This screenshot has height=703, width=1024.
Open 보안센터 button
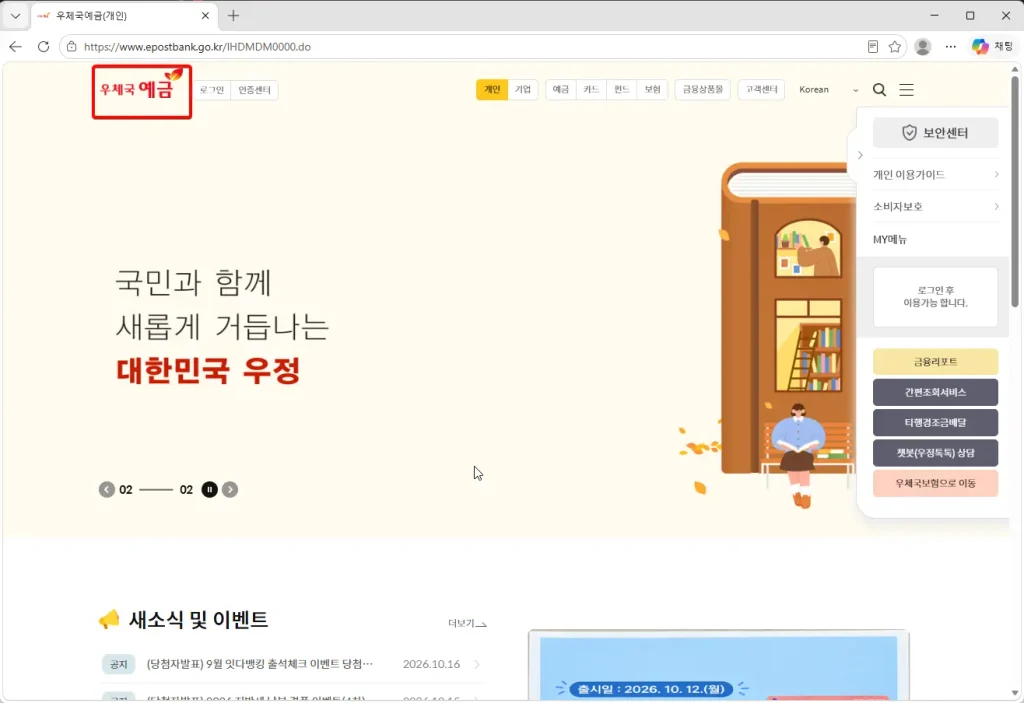935,133
